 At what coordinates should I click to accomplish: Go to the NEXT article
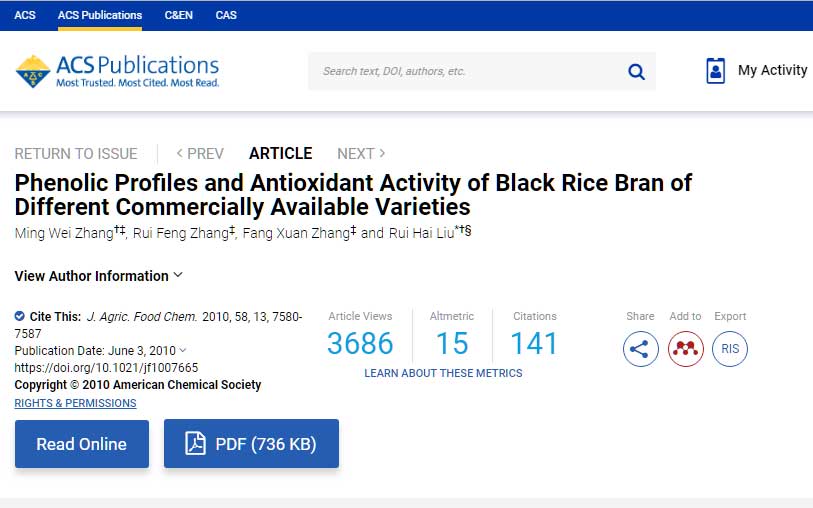click(x=361, y=154)
